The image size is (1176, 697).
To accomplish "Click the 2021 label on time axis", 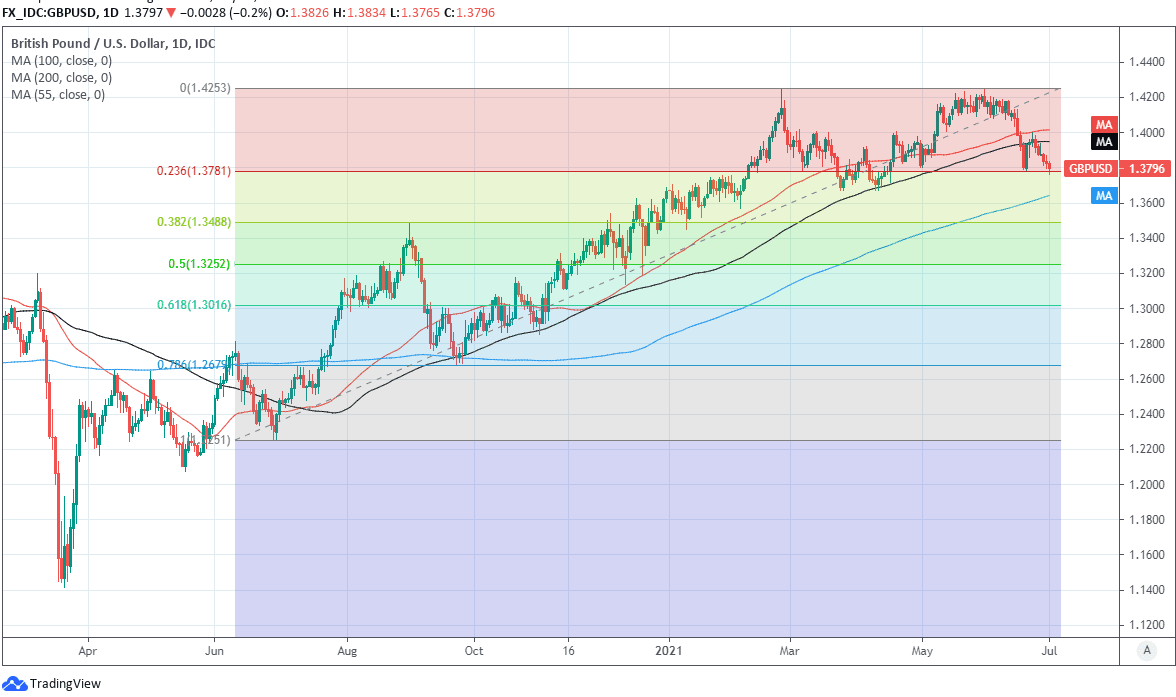I will (669, 650).
